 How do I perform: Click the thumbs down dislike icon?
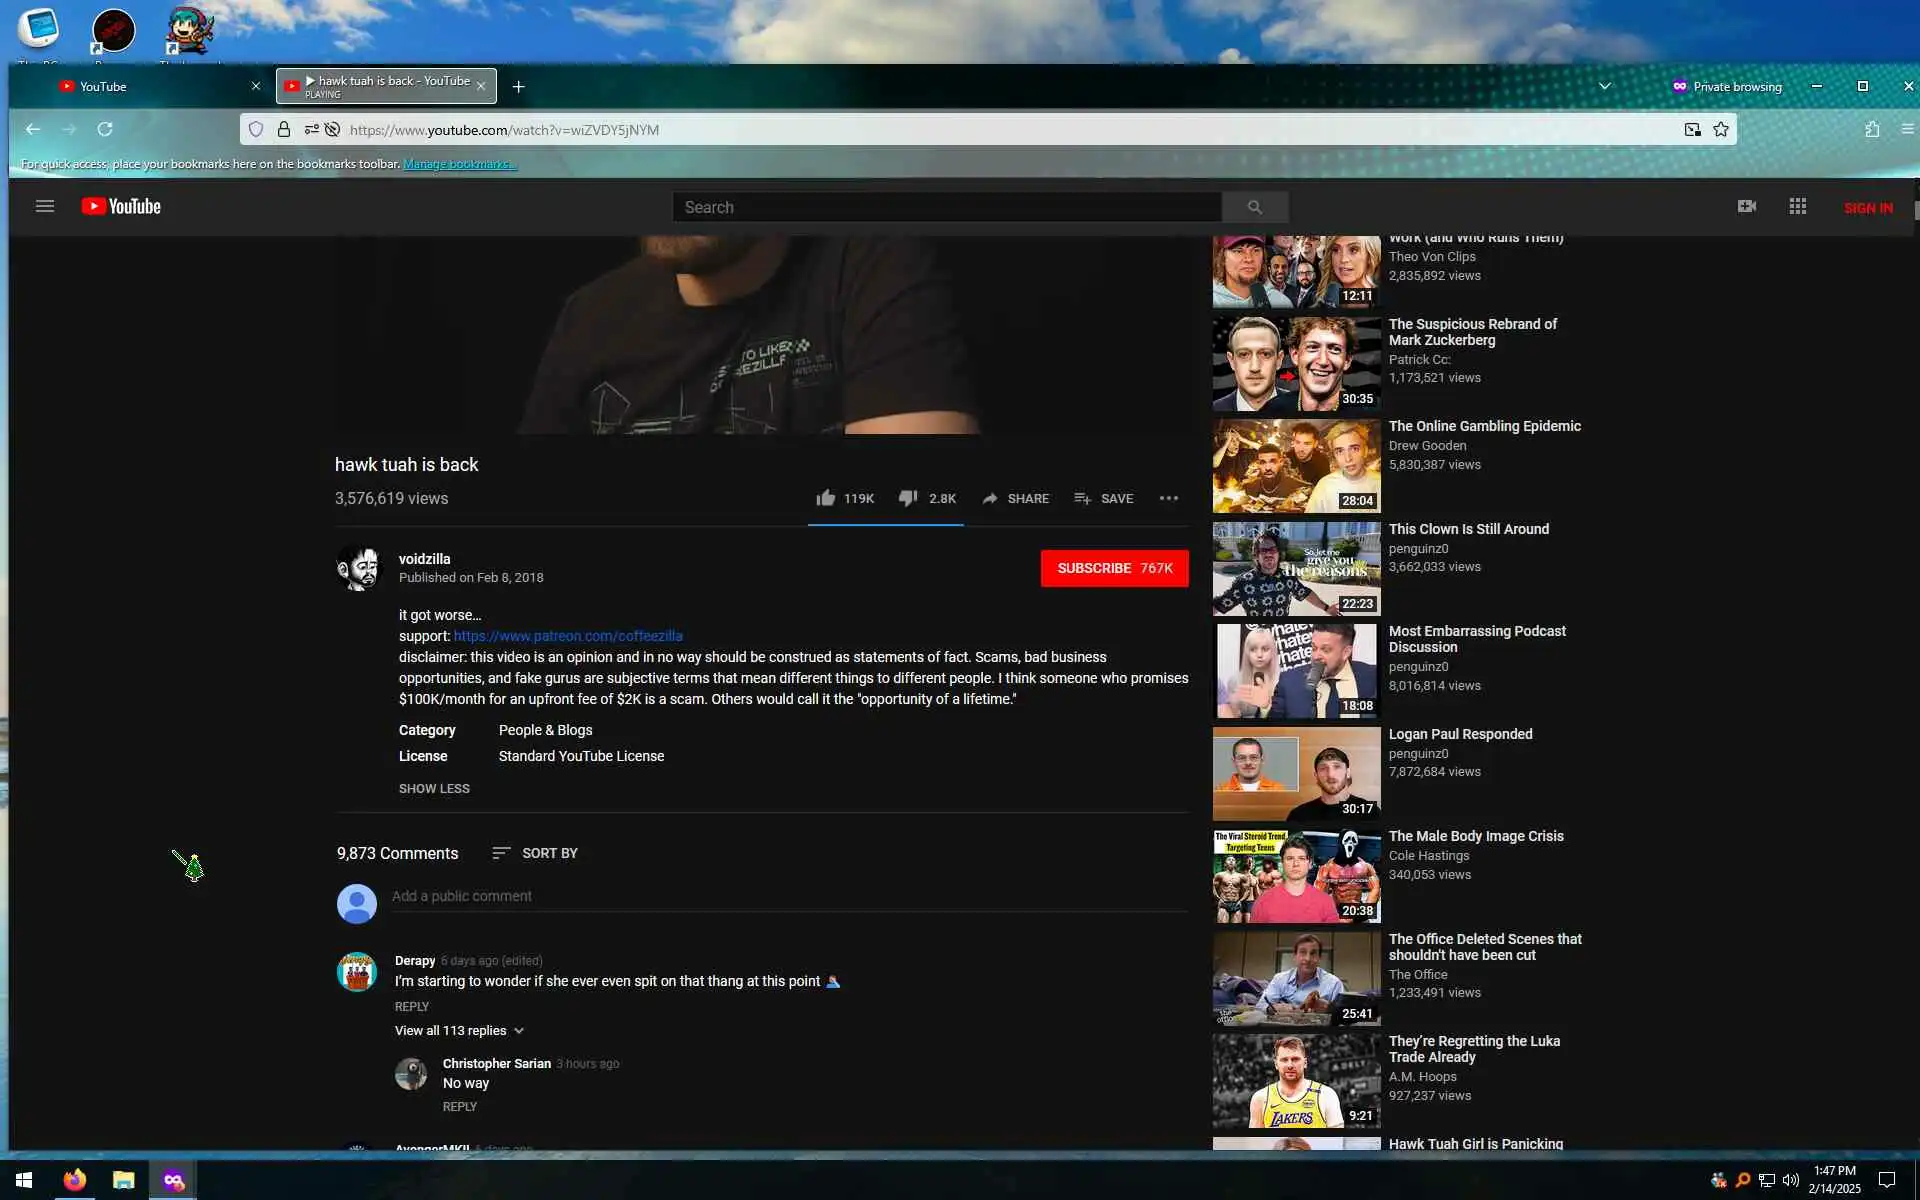click(908, 498)
